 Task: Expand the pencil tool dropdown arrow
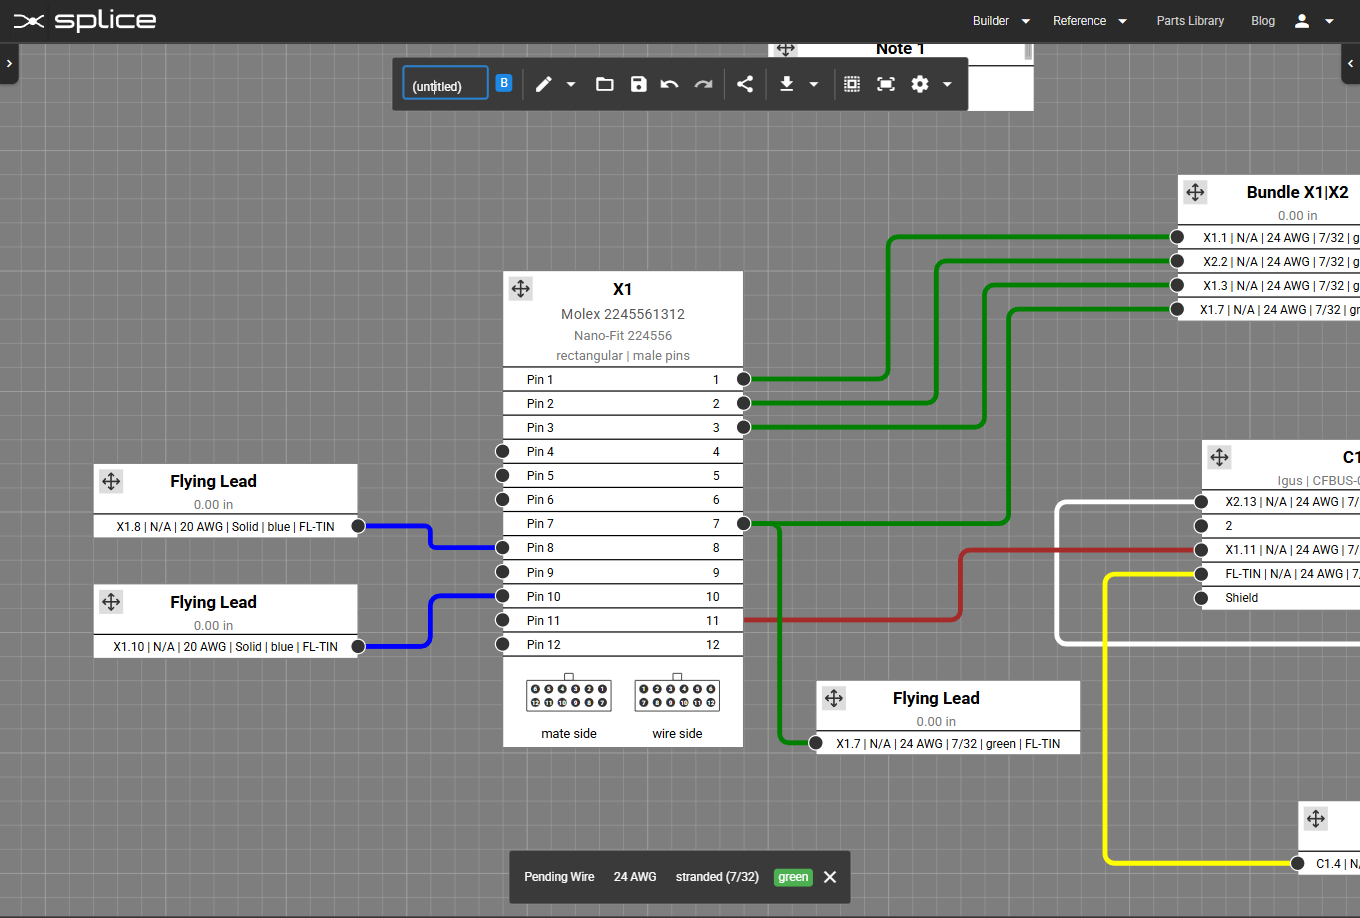coord(571,85)
